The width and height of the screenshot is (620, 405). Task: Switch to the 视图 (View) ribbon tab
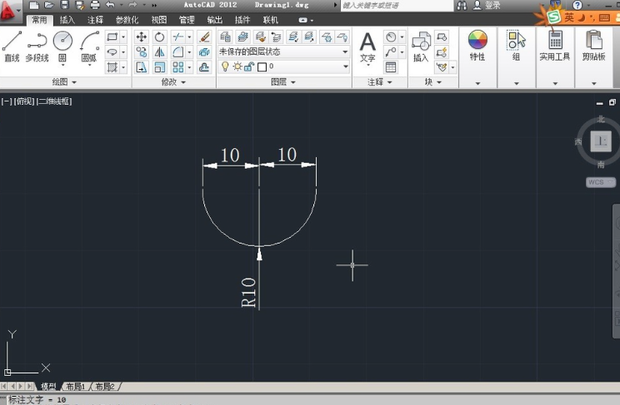[x=159, y=20]
